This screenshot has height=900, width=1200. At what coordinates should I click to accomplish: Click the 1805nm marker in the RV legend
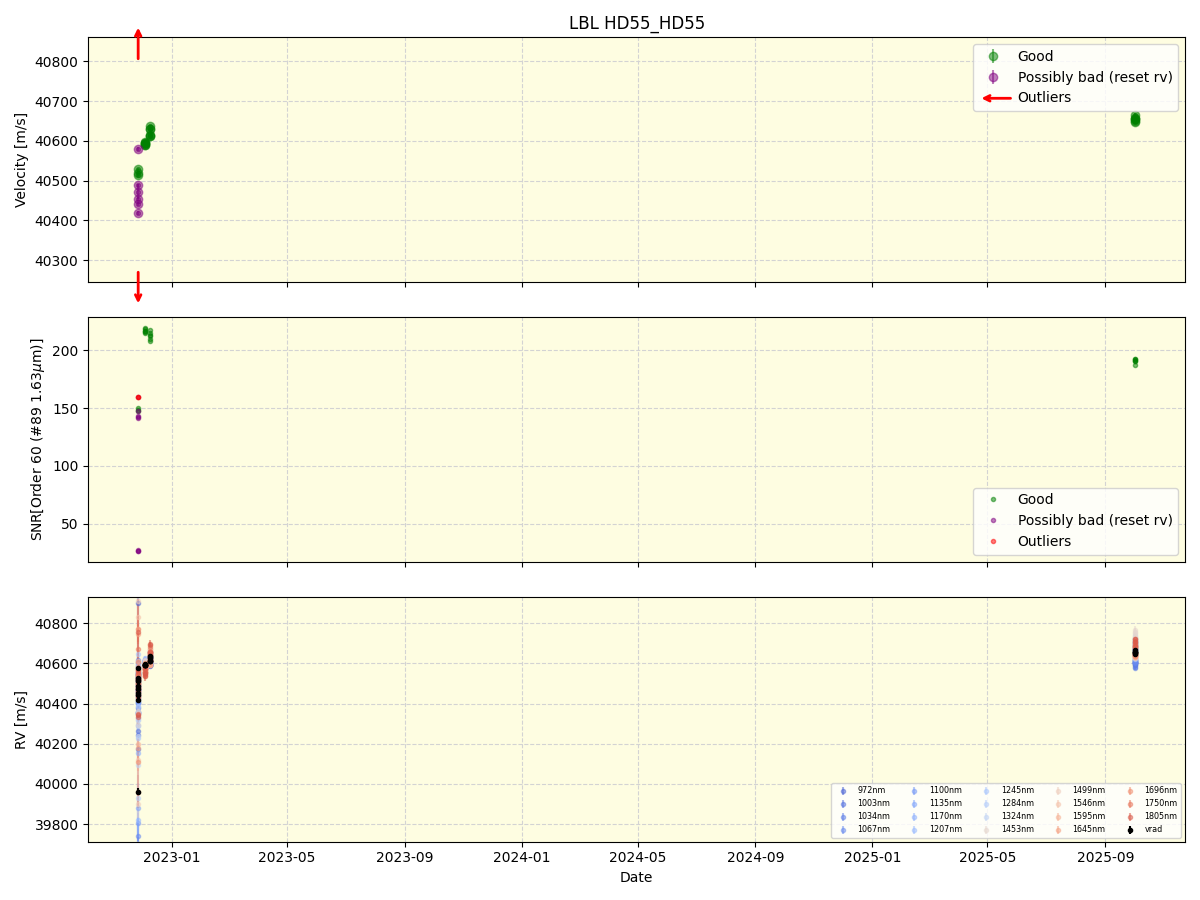point(1130,817)
